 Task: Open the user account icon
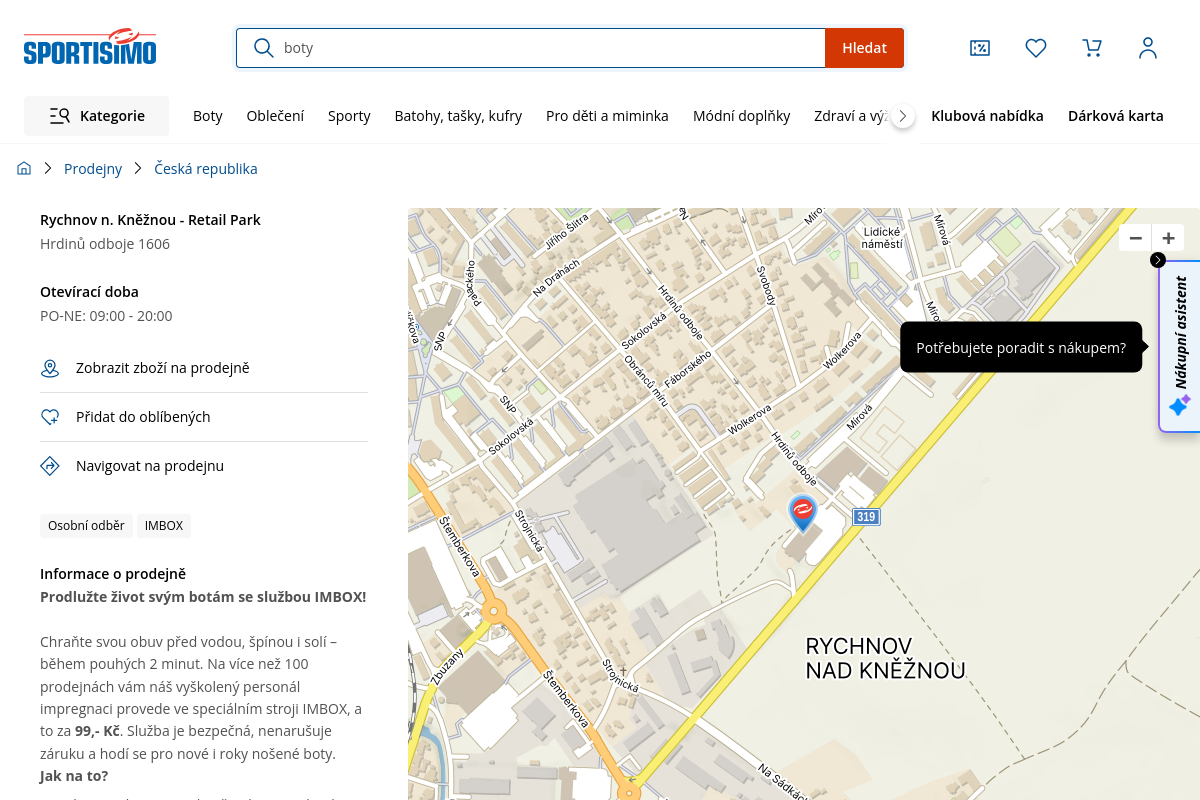(x=1148, y=48)
